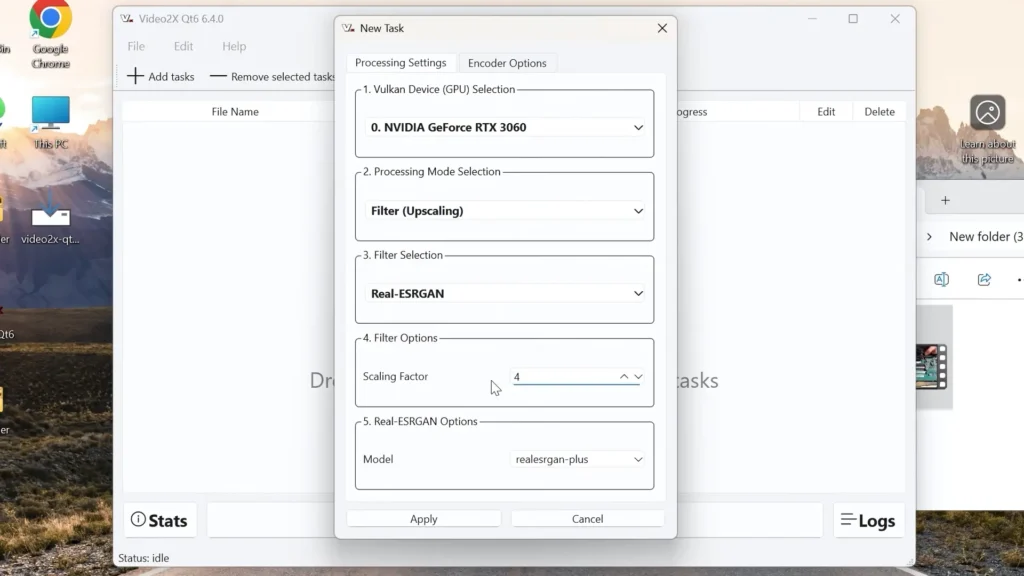Close the Video2X Qt6 main window

(895, 19)
